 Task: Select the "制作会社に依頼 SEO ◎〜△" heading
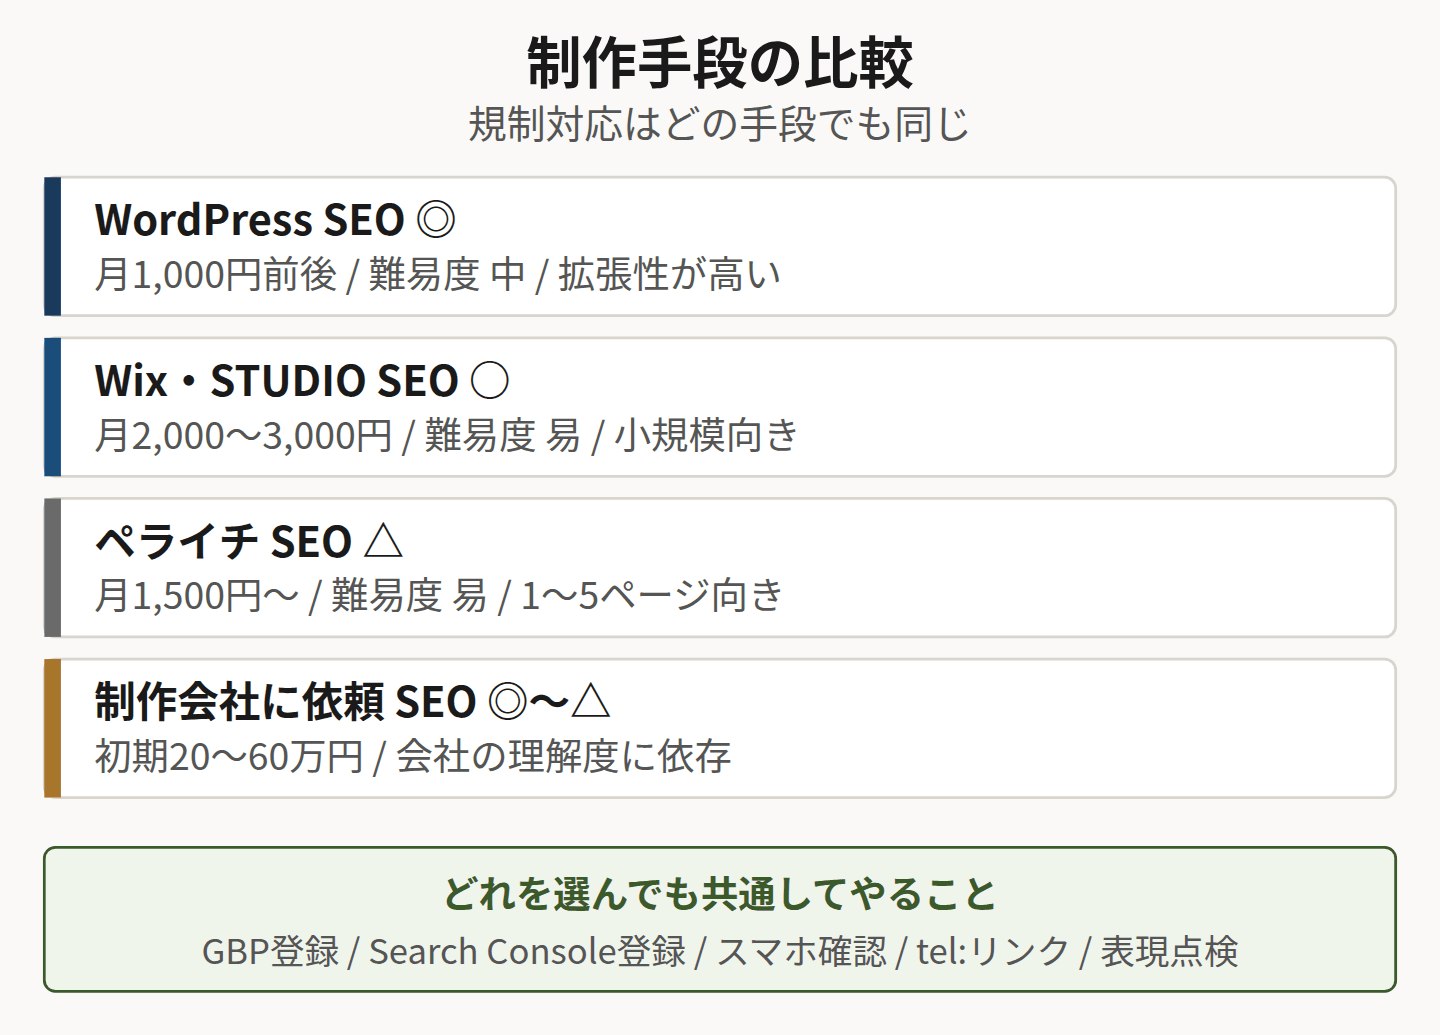pos(353,702)
